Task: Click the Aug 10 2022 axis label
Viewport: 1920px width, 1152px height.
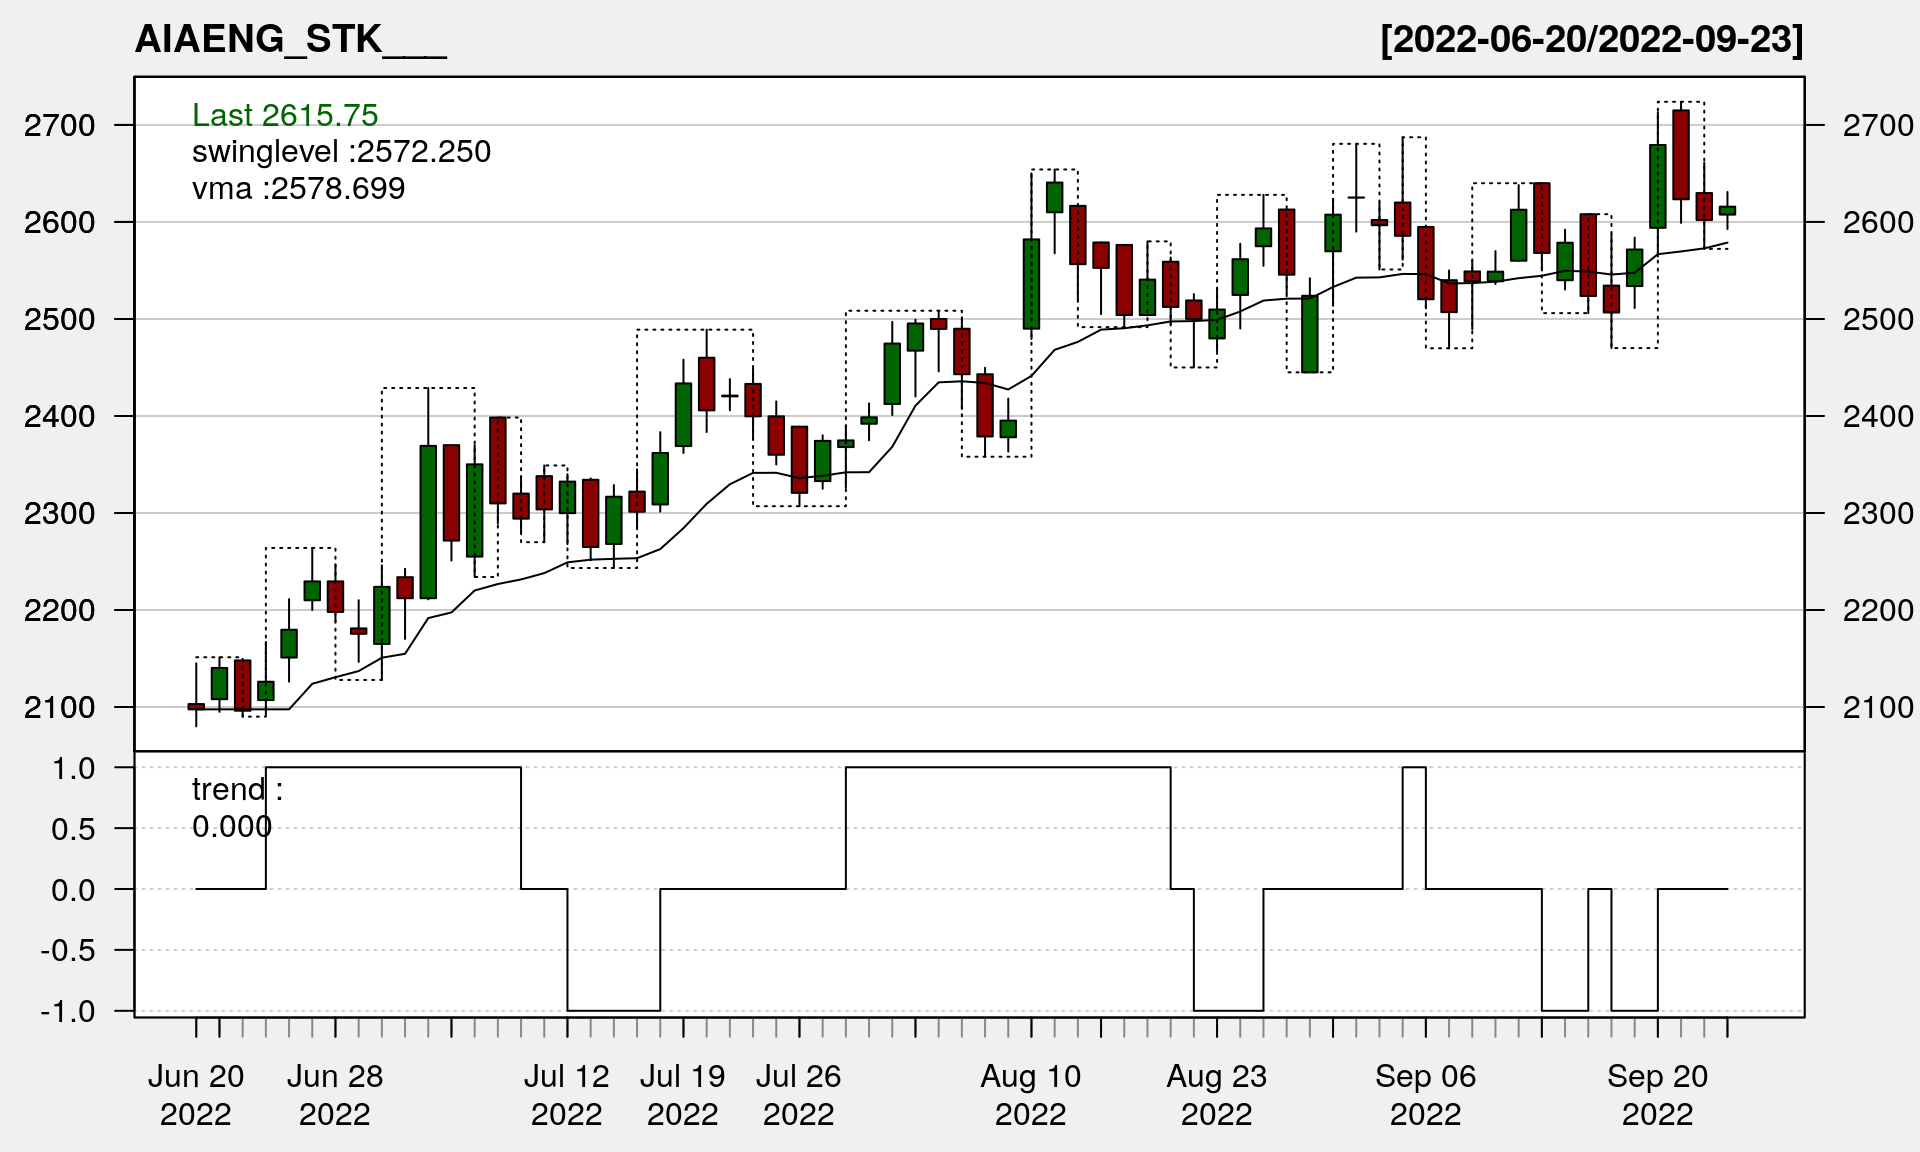Action: (1031, 1094)
